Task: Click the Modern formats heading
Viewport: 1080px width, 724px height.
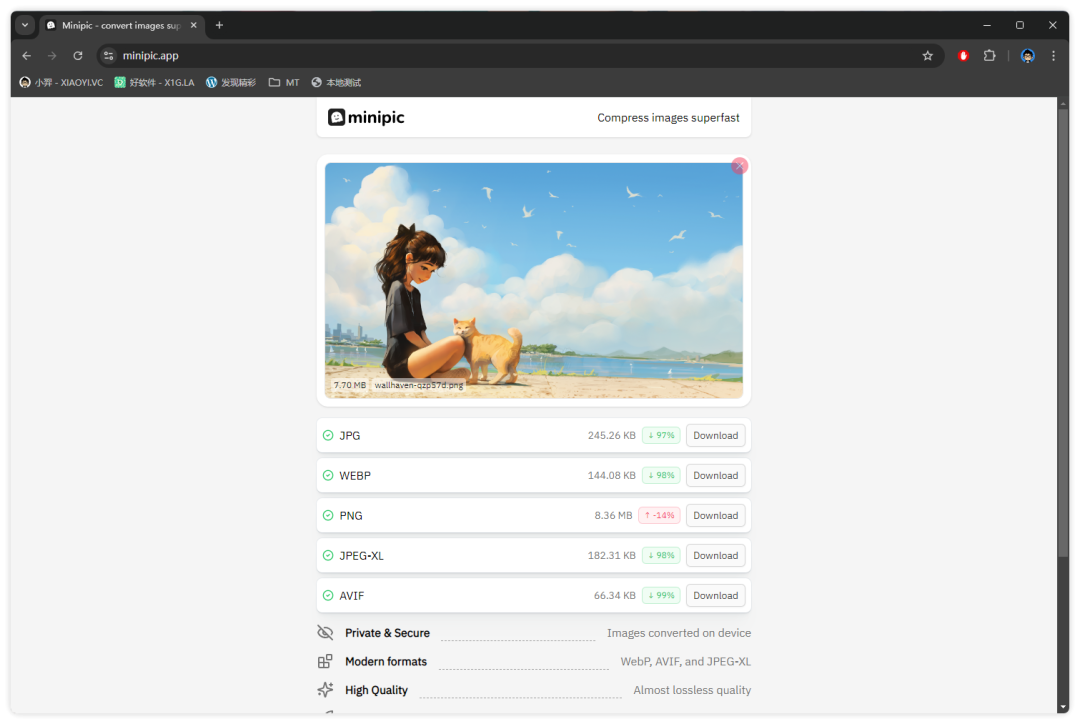Action: pyautogui.click(x=386, y=662)
